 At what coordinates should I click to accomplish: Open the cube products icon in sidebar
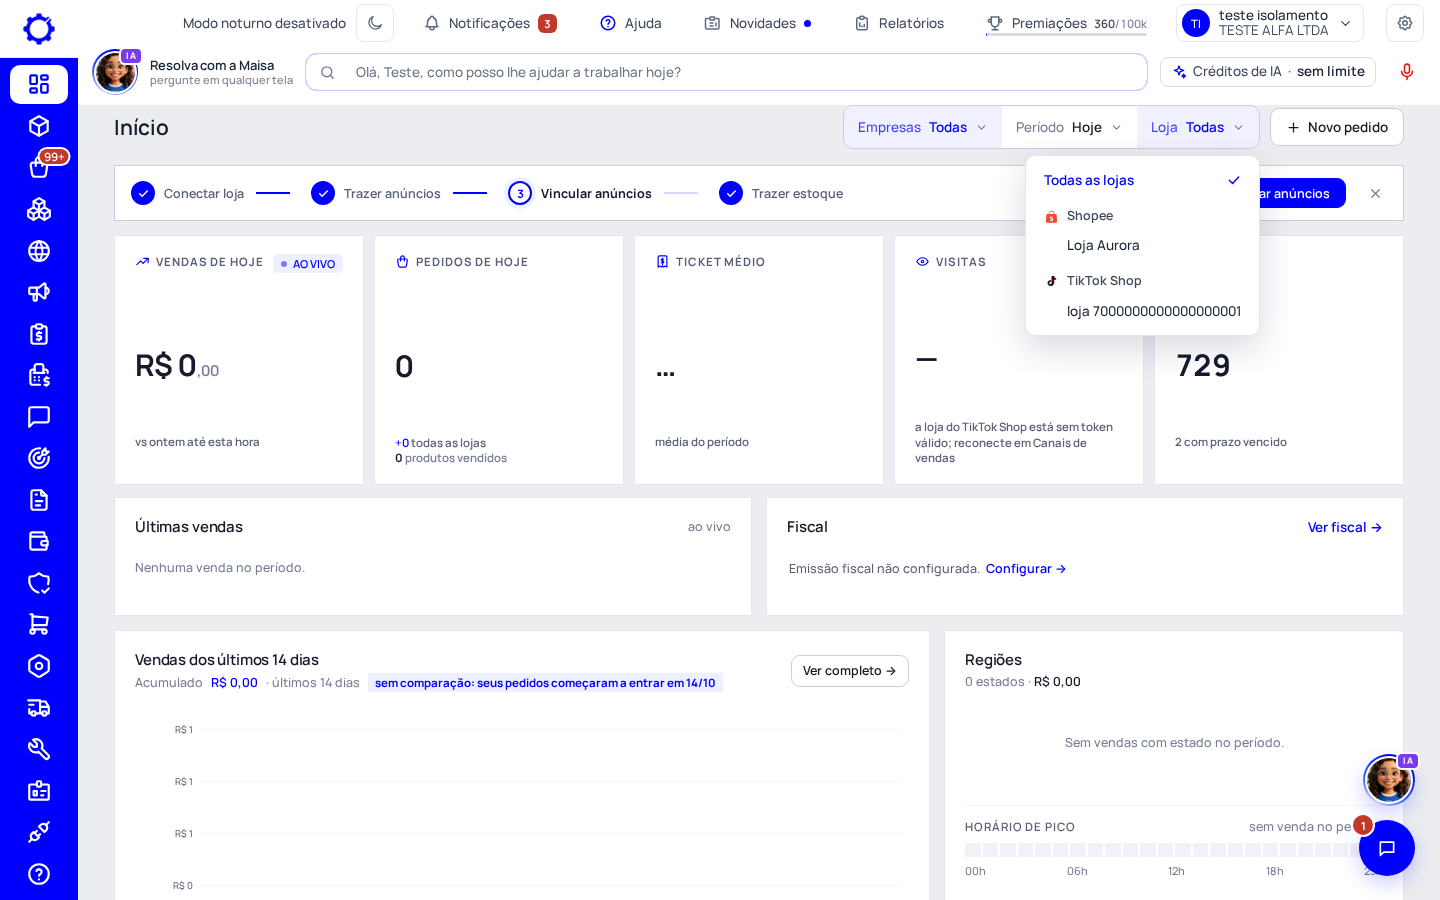click(39, 126)
